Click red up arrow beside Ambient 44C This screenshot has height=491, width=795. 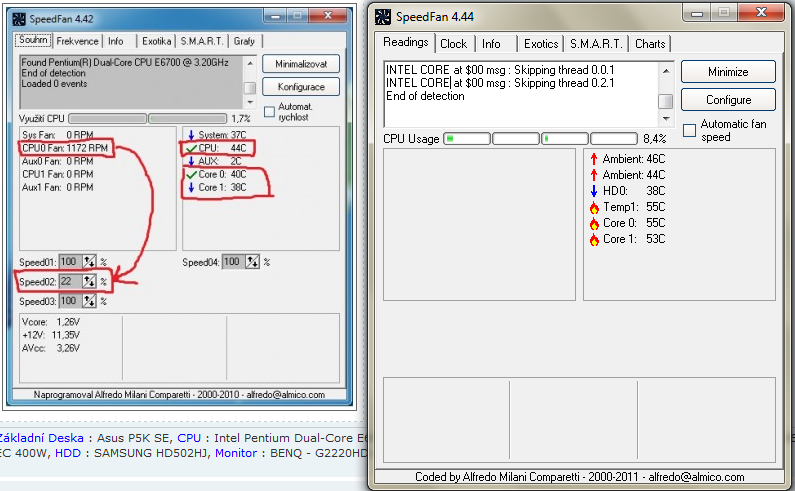pos(594,175)
